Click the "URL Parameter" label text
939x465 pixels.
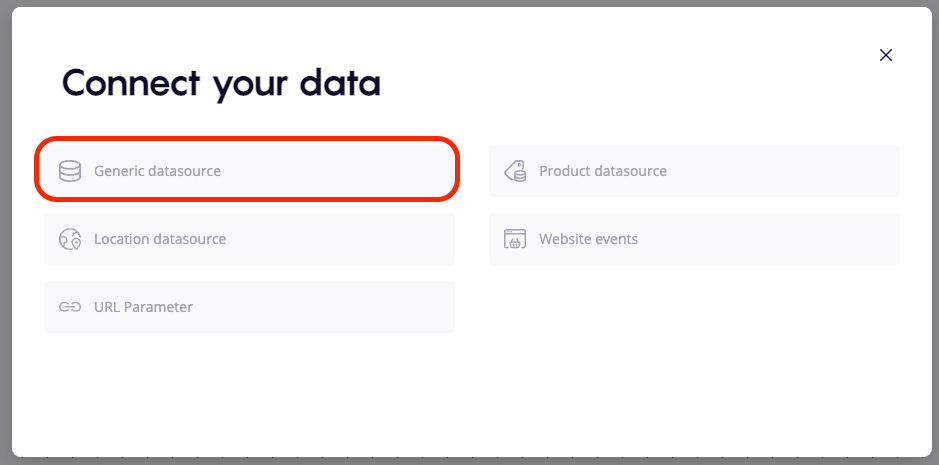pos(143,307)
